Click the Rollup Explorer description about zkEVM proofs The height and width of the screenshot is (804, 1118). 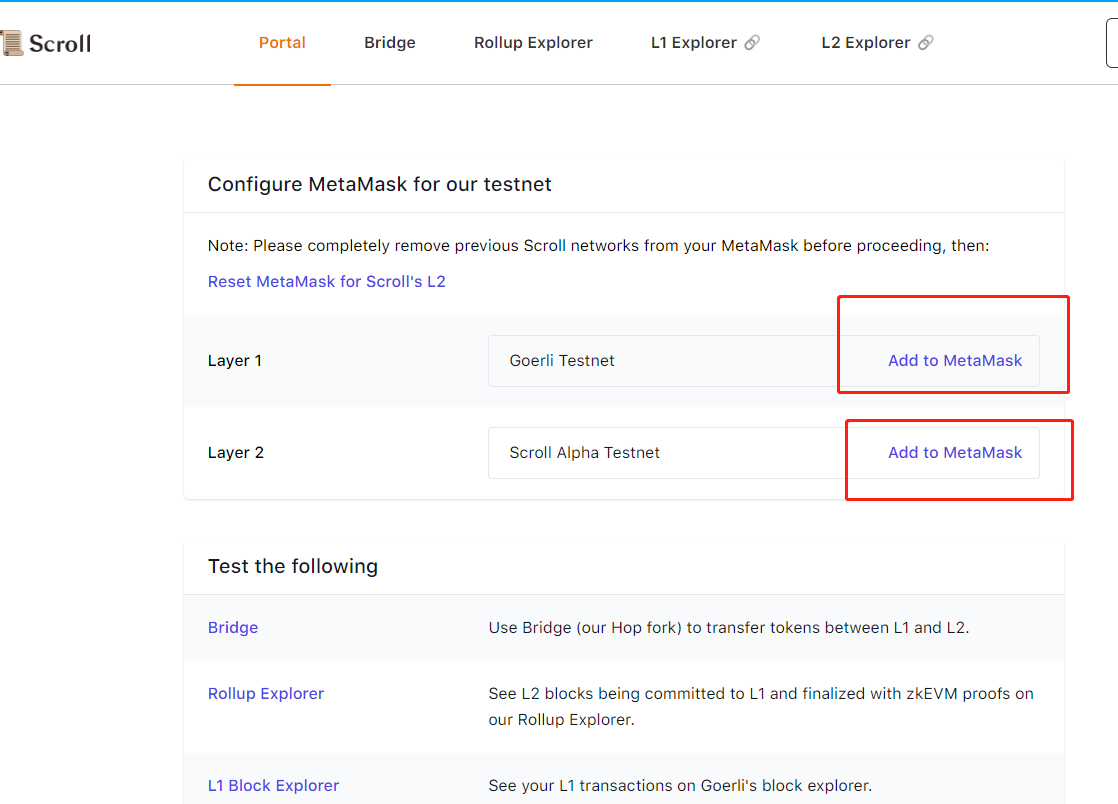click(761, 706)
